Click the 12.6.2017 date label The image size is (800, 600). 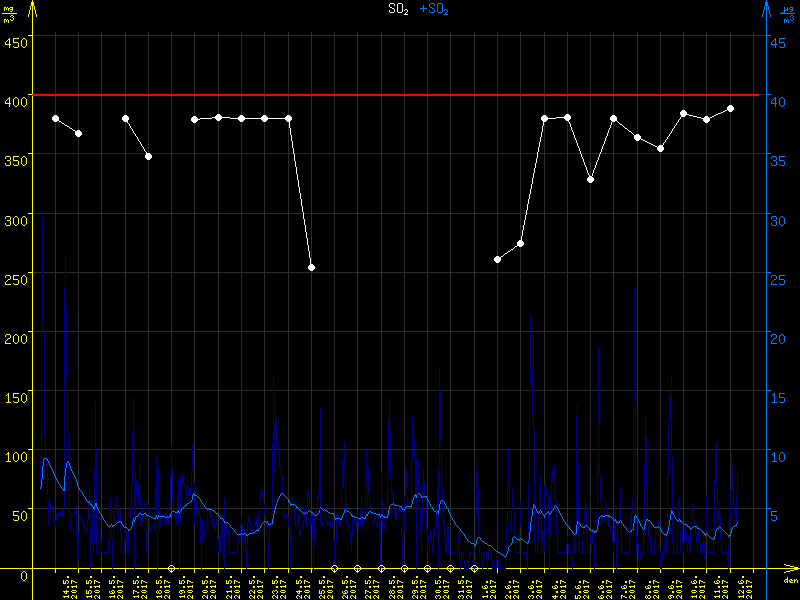click(742, 587)
